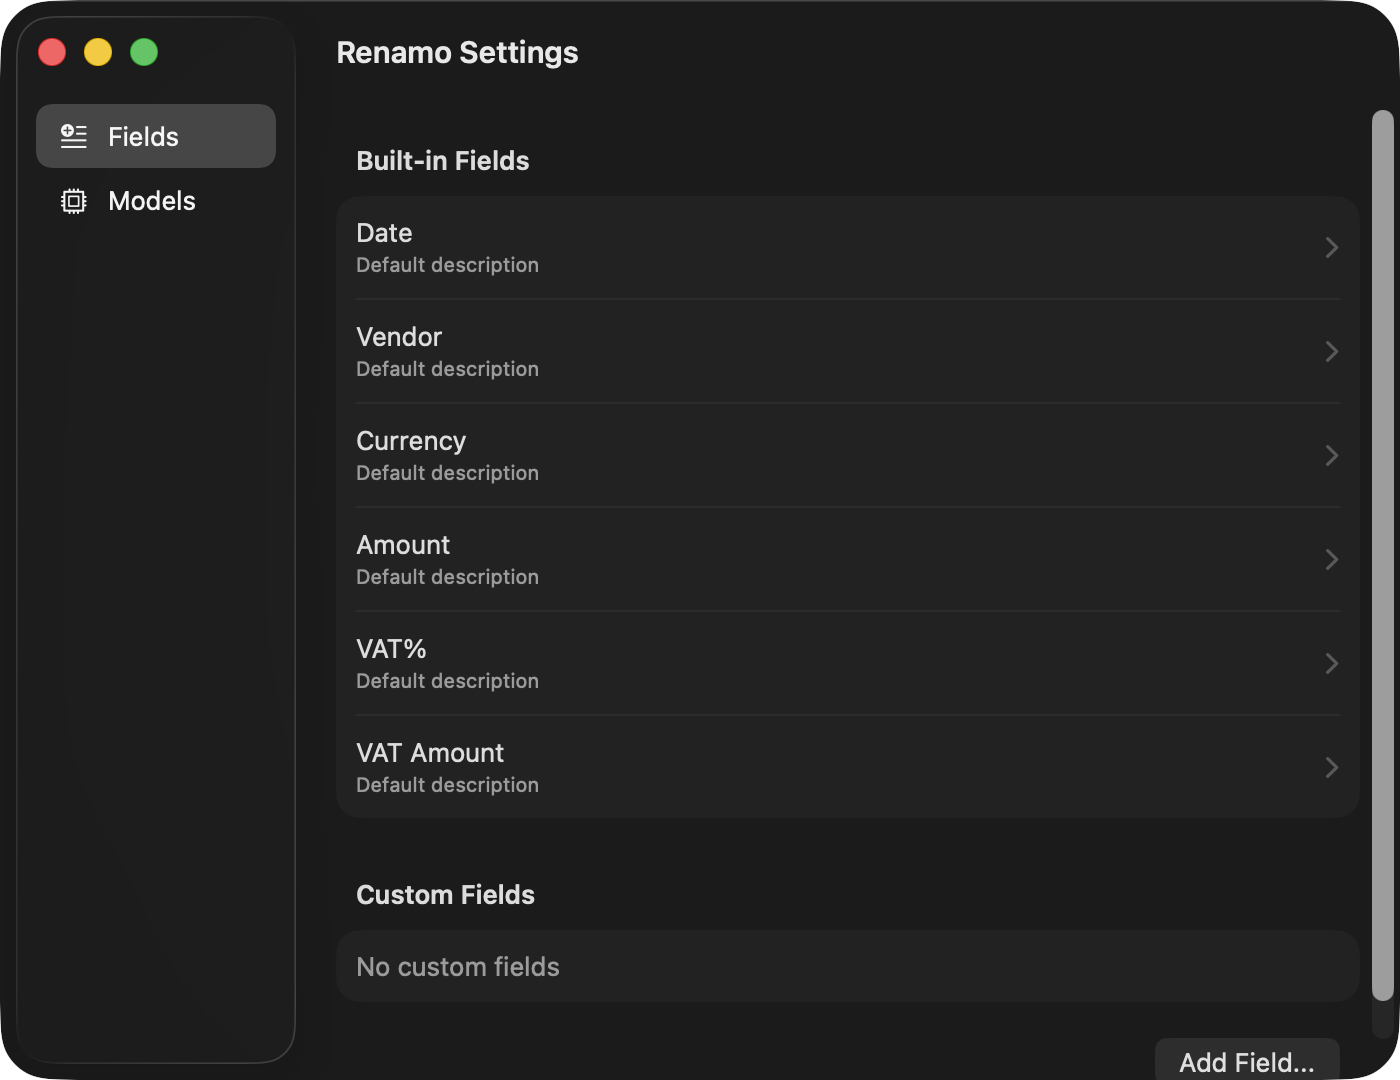Expand the Currency field chevron
This screenshot has width=1400, height=1080.
point(1331,455)
